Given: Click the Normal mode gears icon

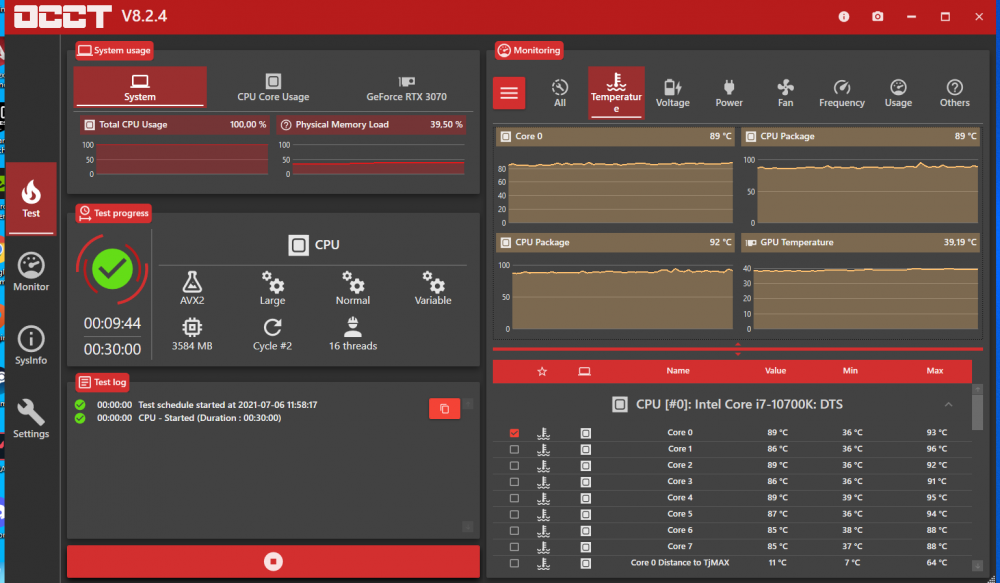Looking at the screenshot, I should point(353,281).
